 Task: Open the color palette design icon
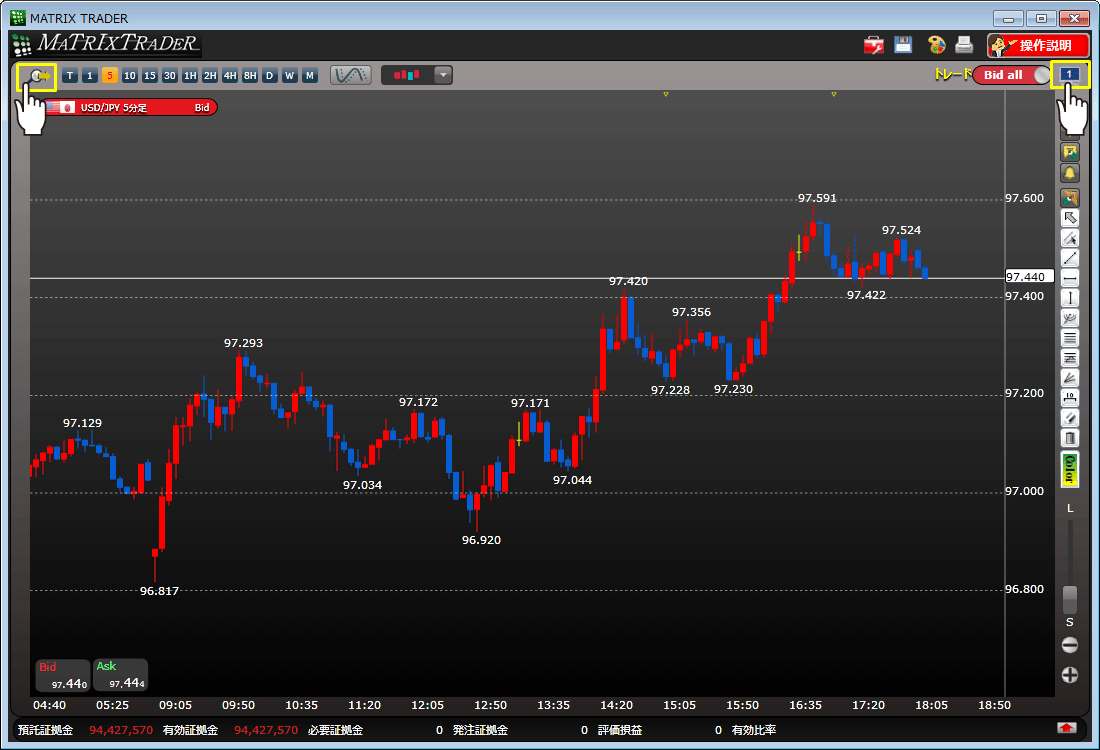(936, 45)
